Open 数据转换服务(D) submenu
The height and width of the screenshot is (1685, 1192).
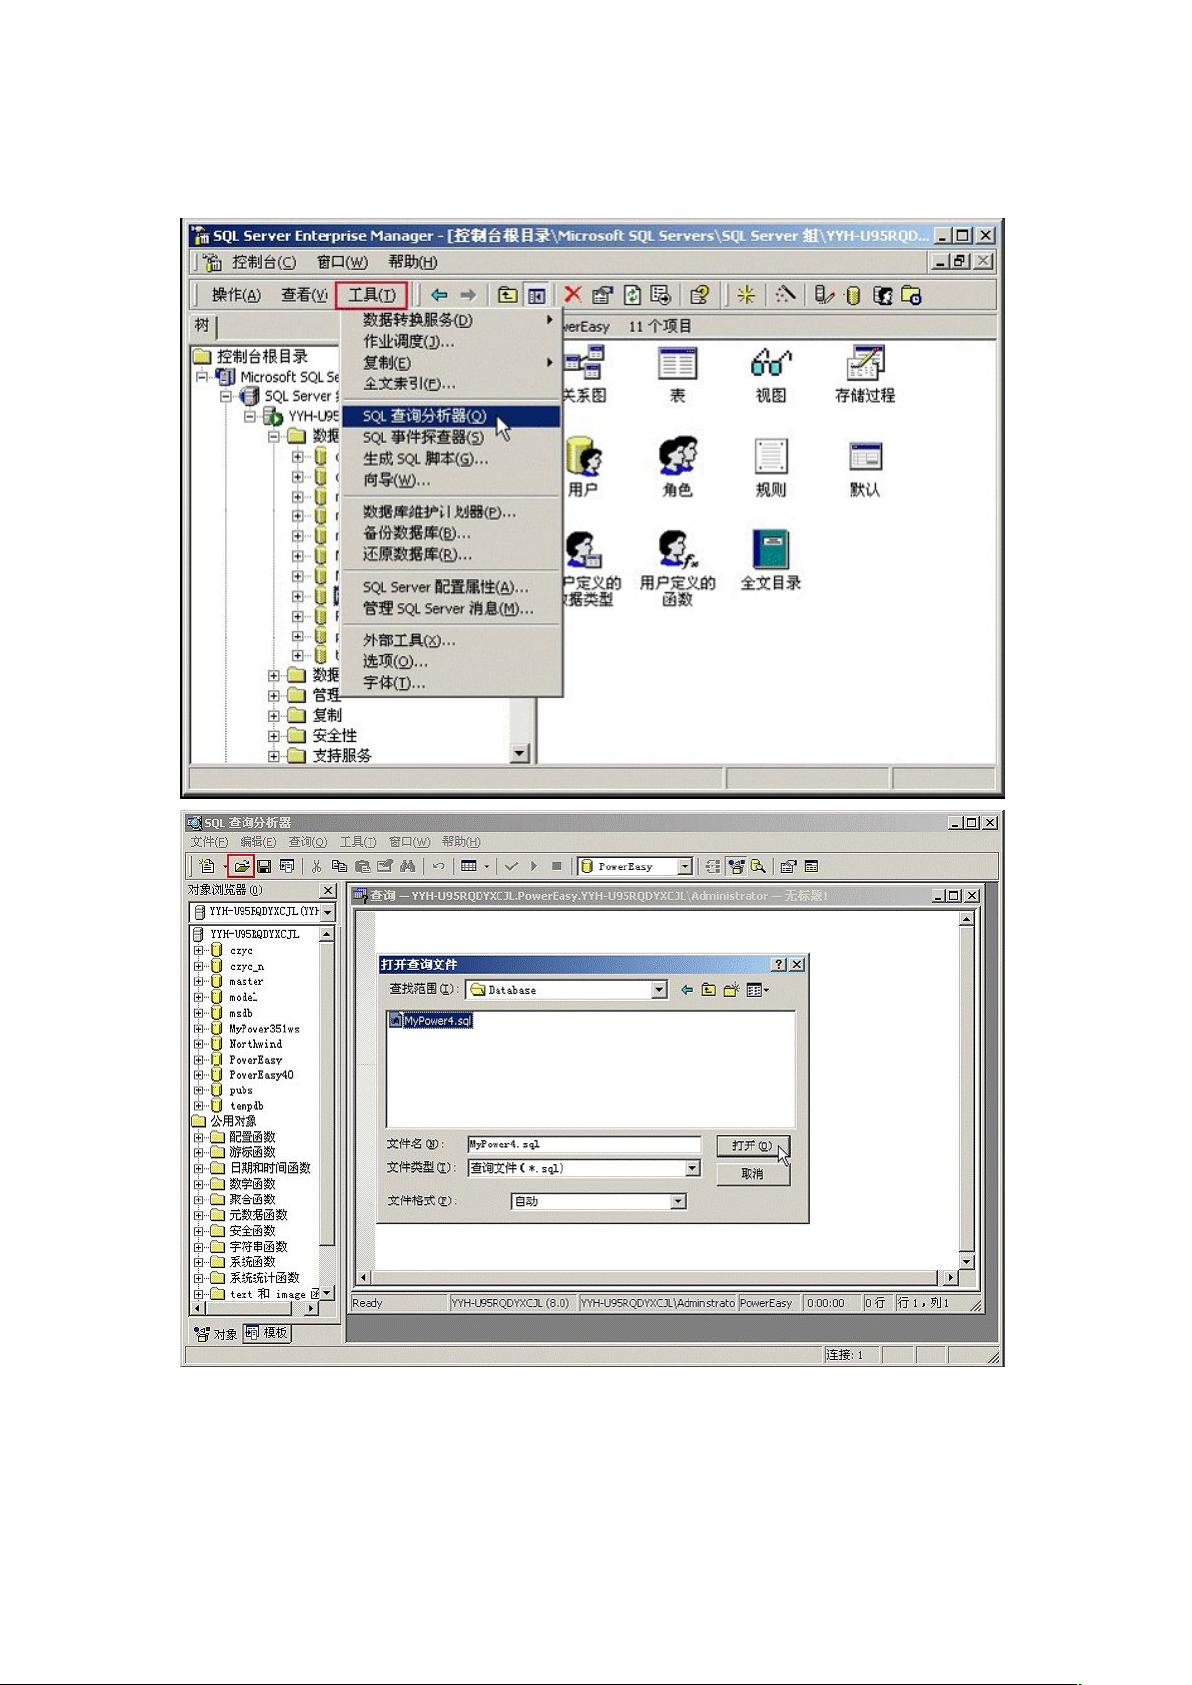451,320
